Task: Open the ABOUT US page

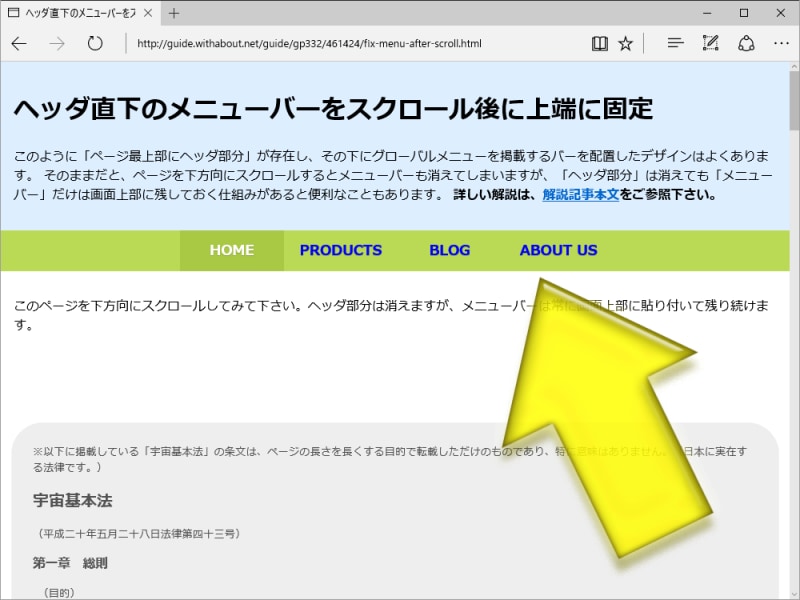Action: [x=557, y=250]
